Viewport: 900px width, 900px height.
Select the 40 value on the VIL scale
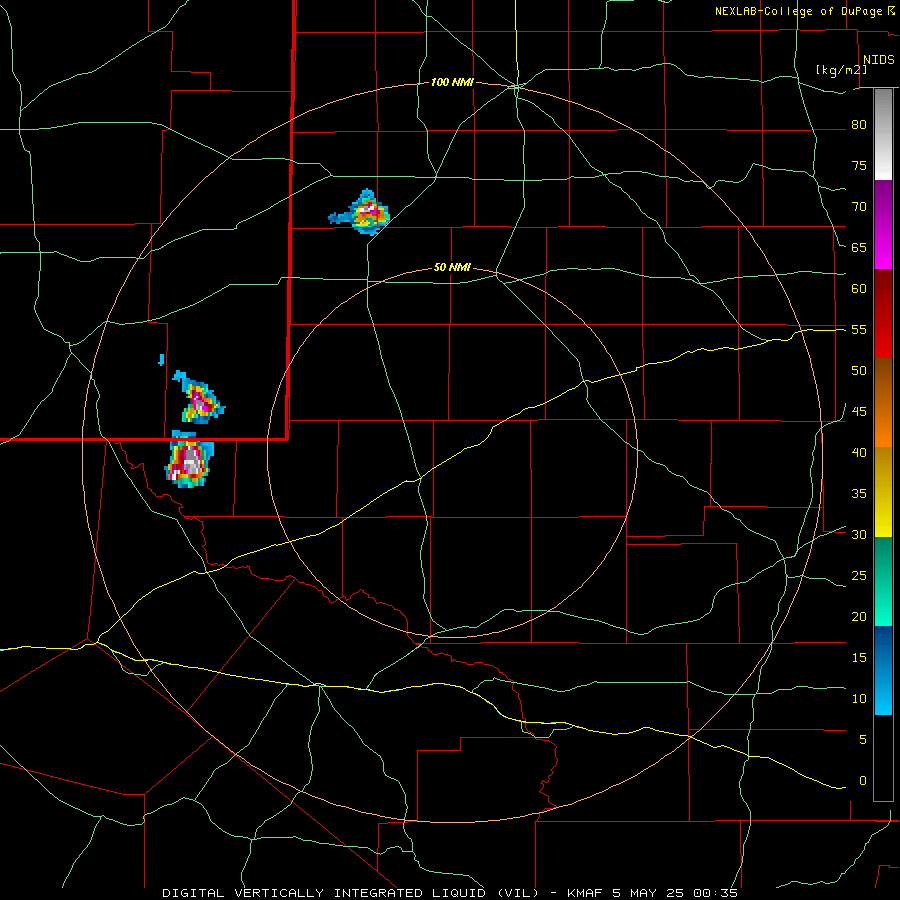coord(859,452)
